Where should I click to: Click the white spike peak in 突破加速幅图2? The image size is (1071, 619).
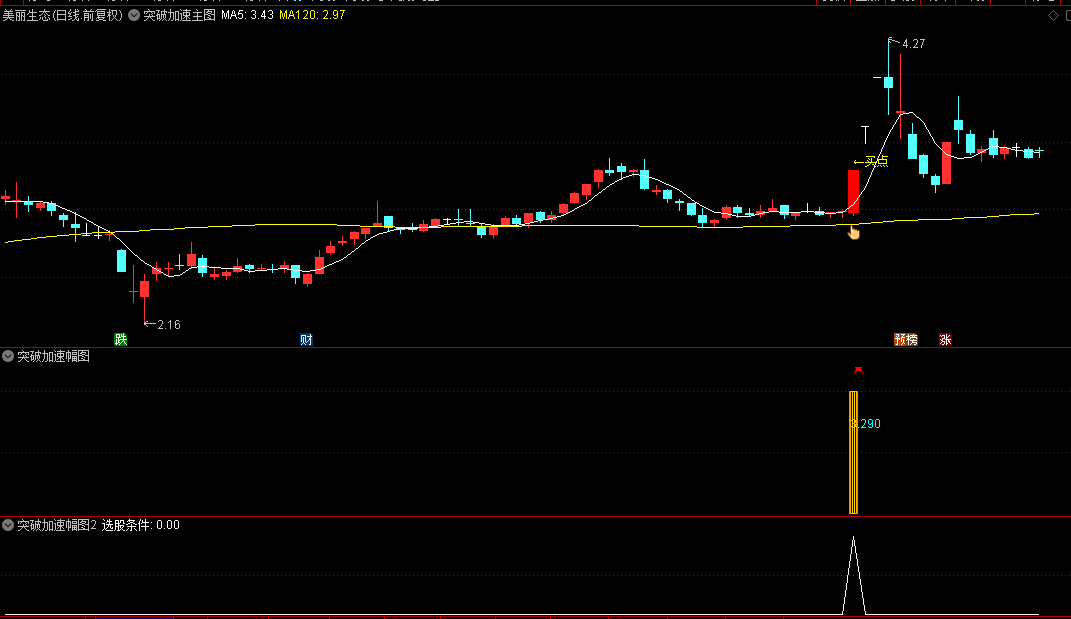(x=853, y=538)
